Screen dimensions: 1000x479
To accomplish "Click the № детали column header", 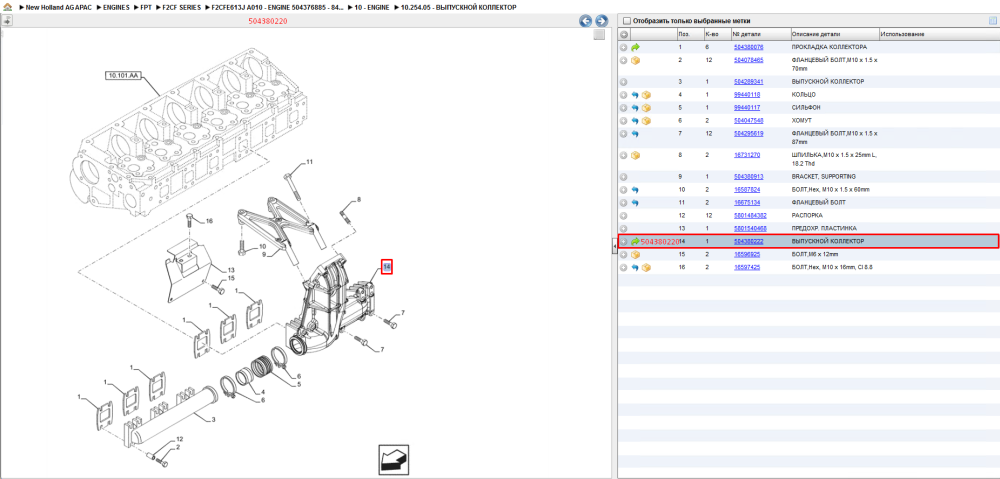I will (x=760, y=34).
